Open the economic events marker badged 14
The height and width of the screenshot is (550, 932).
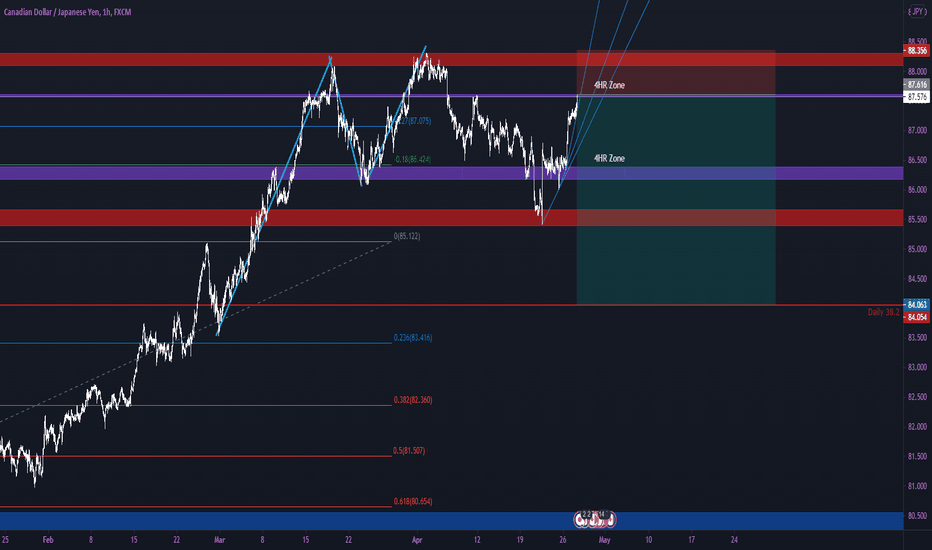point(601,514)
